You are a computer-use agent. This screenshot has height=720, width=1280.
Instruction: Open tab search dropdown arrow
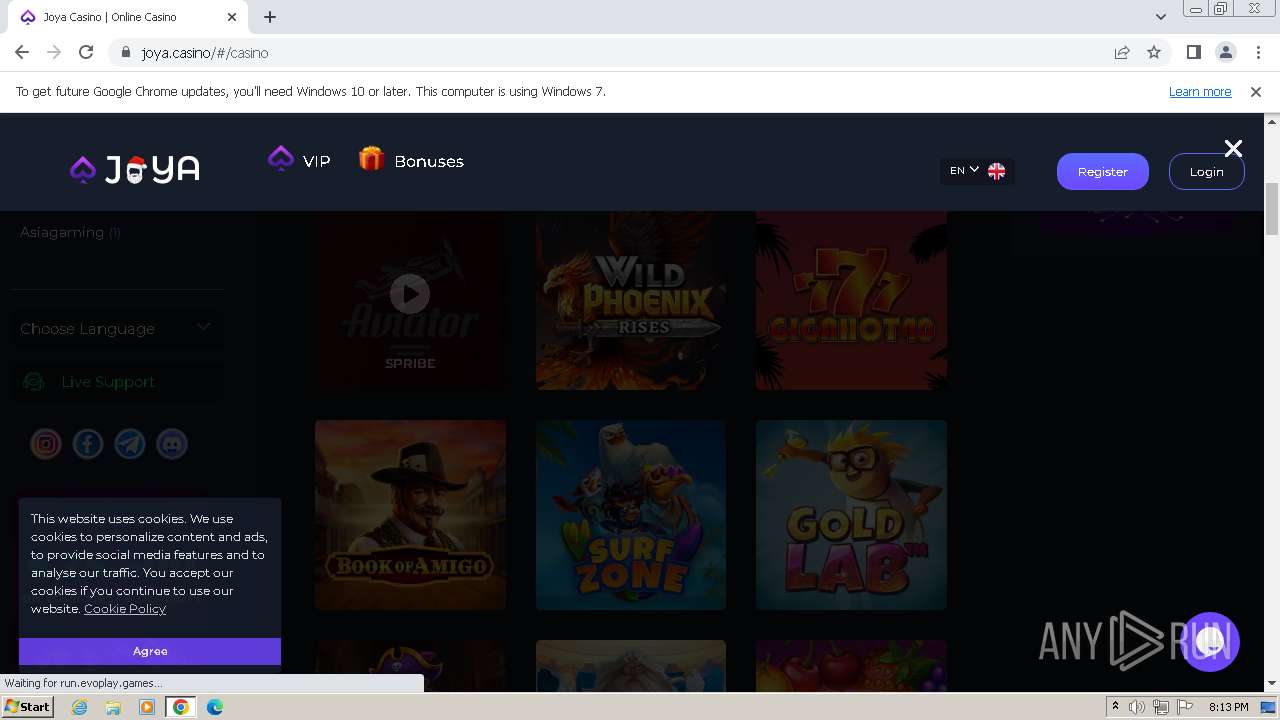[x=1160, y=17]
